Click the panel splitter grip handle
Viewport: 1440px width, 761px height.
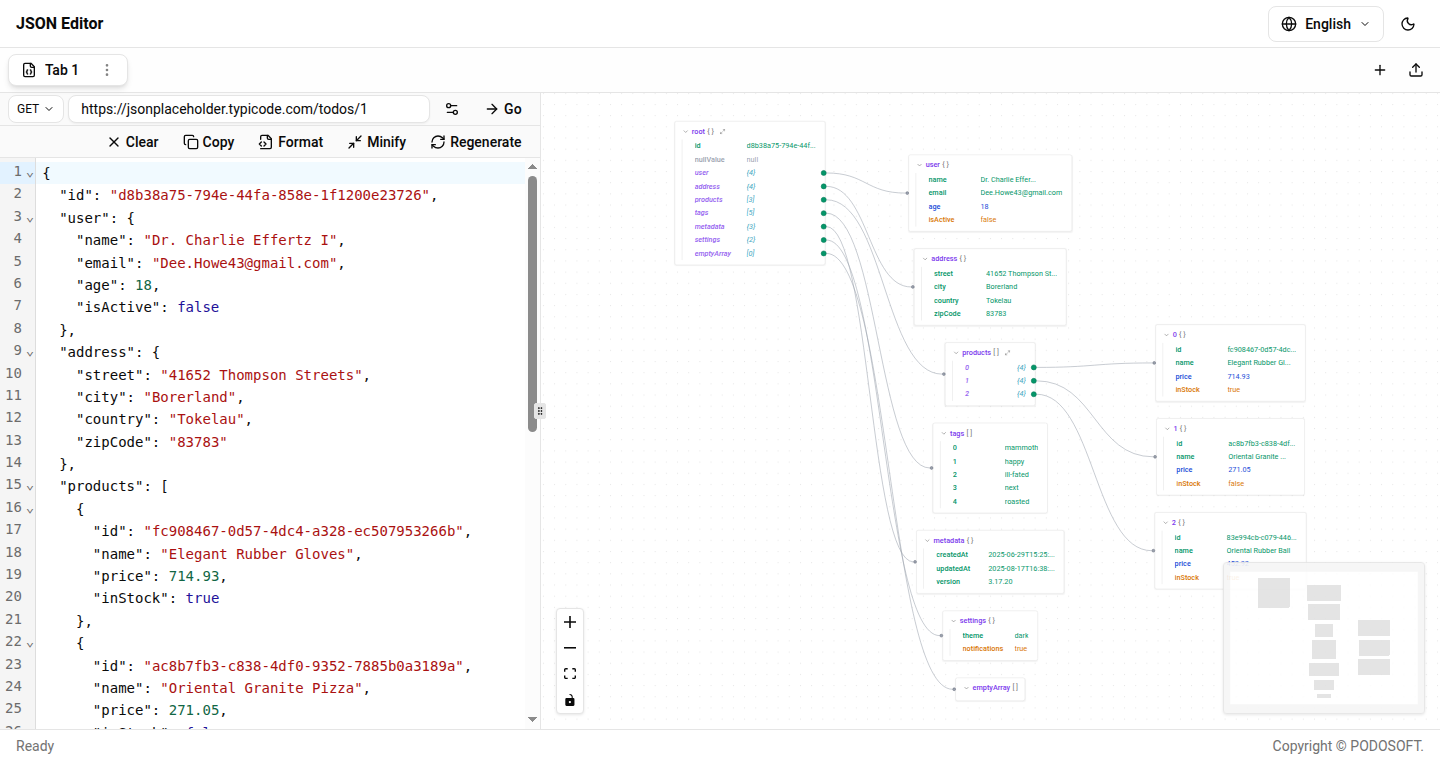click(540, 410)
